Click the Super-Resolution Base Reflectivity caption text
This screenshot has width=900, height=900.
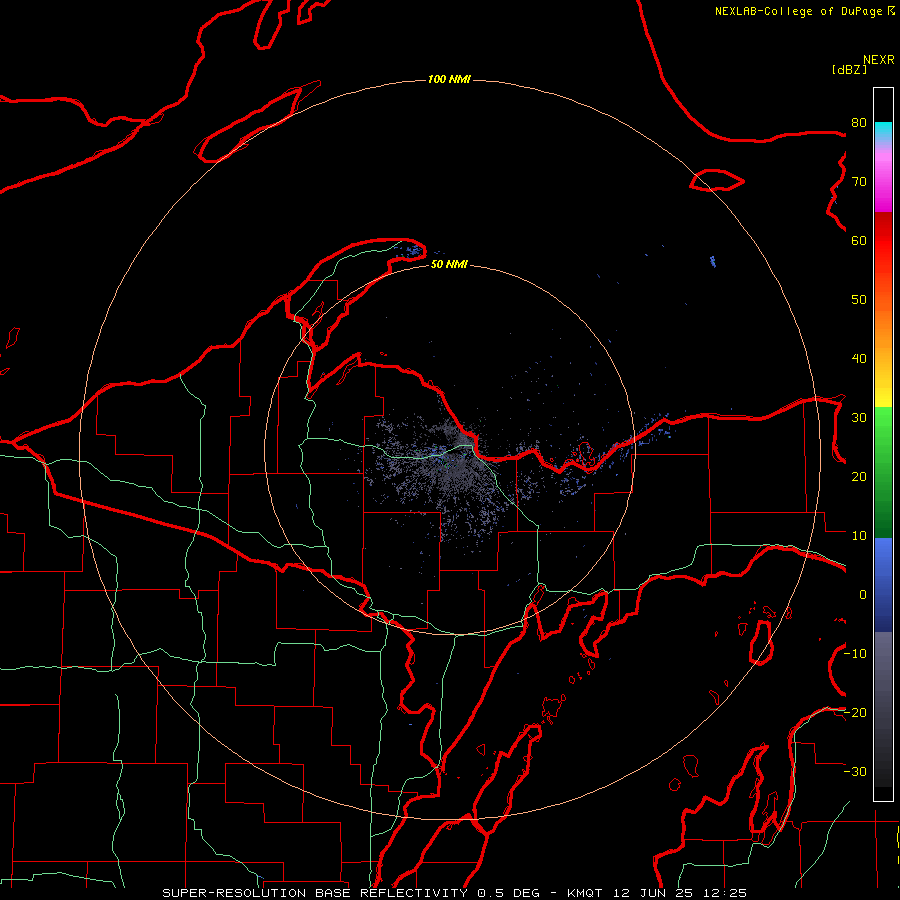point(454,893)
